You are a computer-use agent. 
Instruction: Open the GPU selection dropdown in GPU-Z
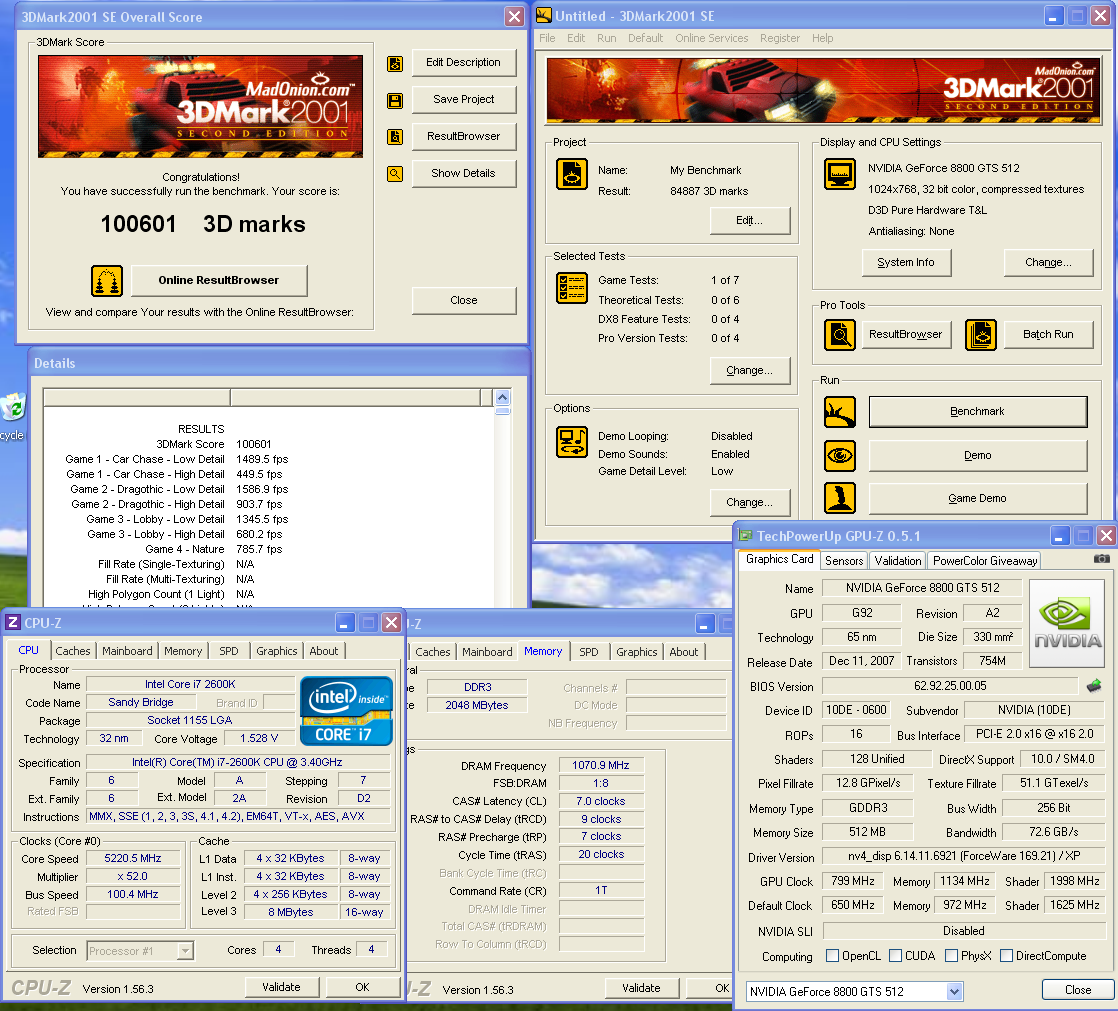955,991
